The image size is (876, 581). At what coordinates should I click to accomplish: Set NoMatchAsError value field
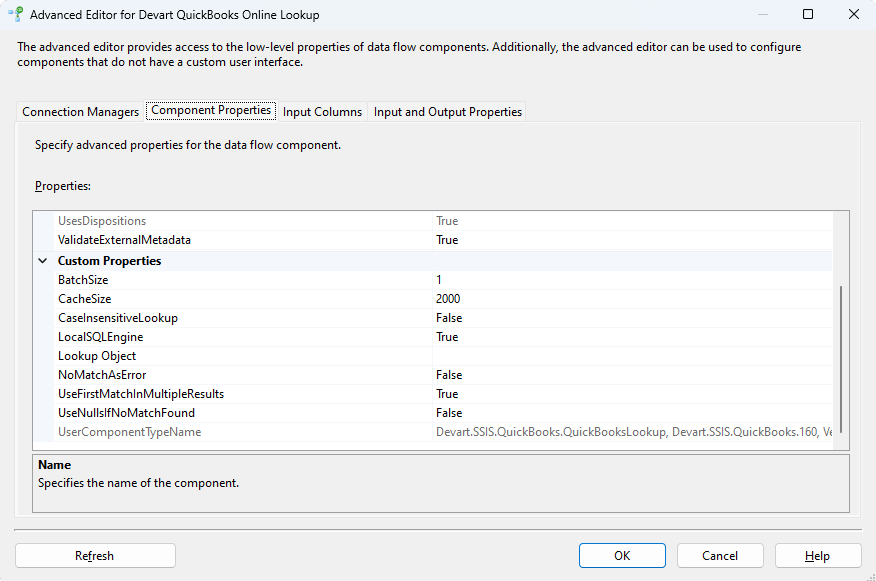pyautogui.click(x=630, y=375)
